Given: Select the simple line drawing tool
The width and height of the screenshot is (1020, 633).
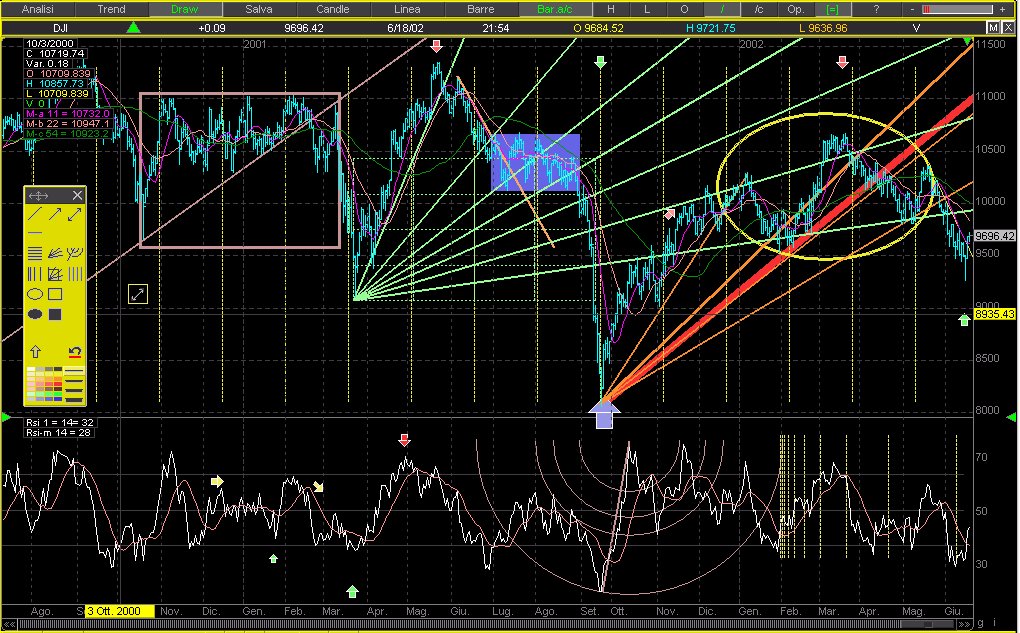Looking at the screenshot, I should tap(34, 214).
